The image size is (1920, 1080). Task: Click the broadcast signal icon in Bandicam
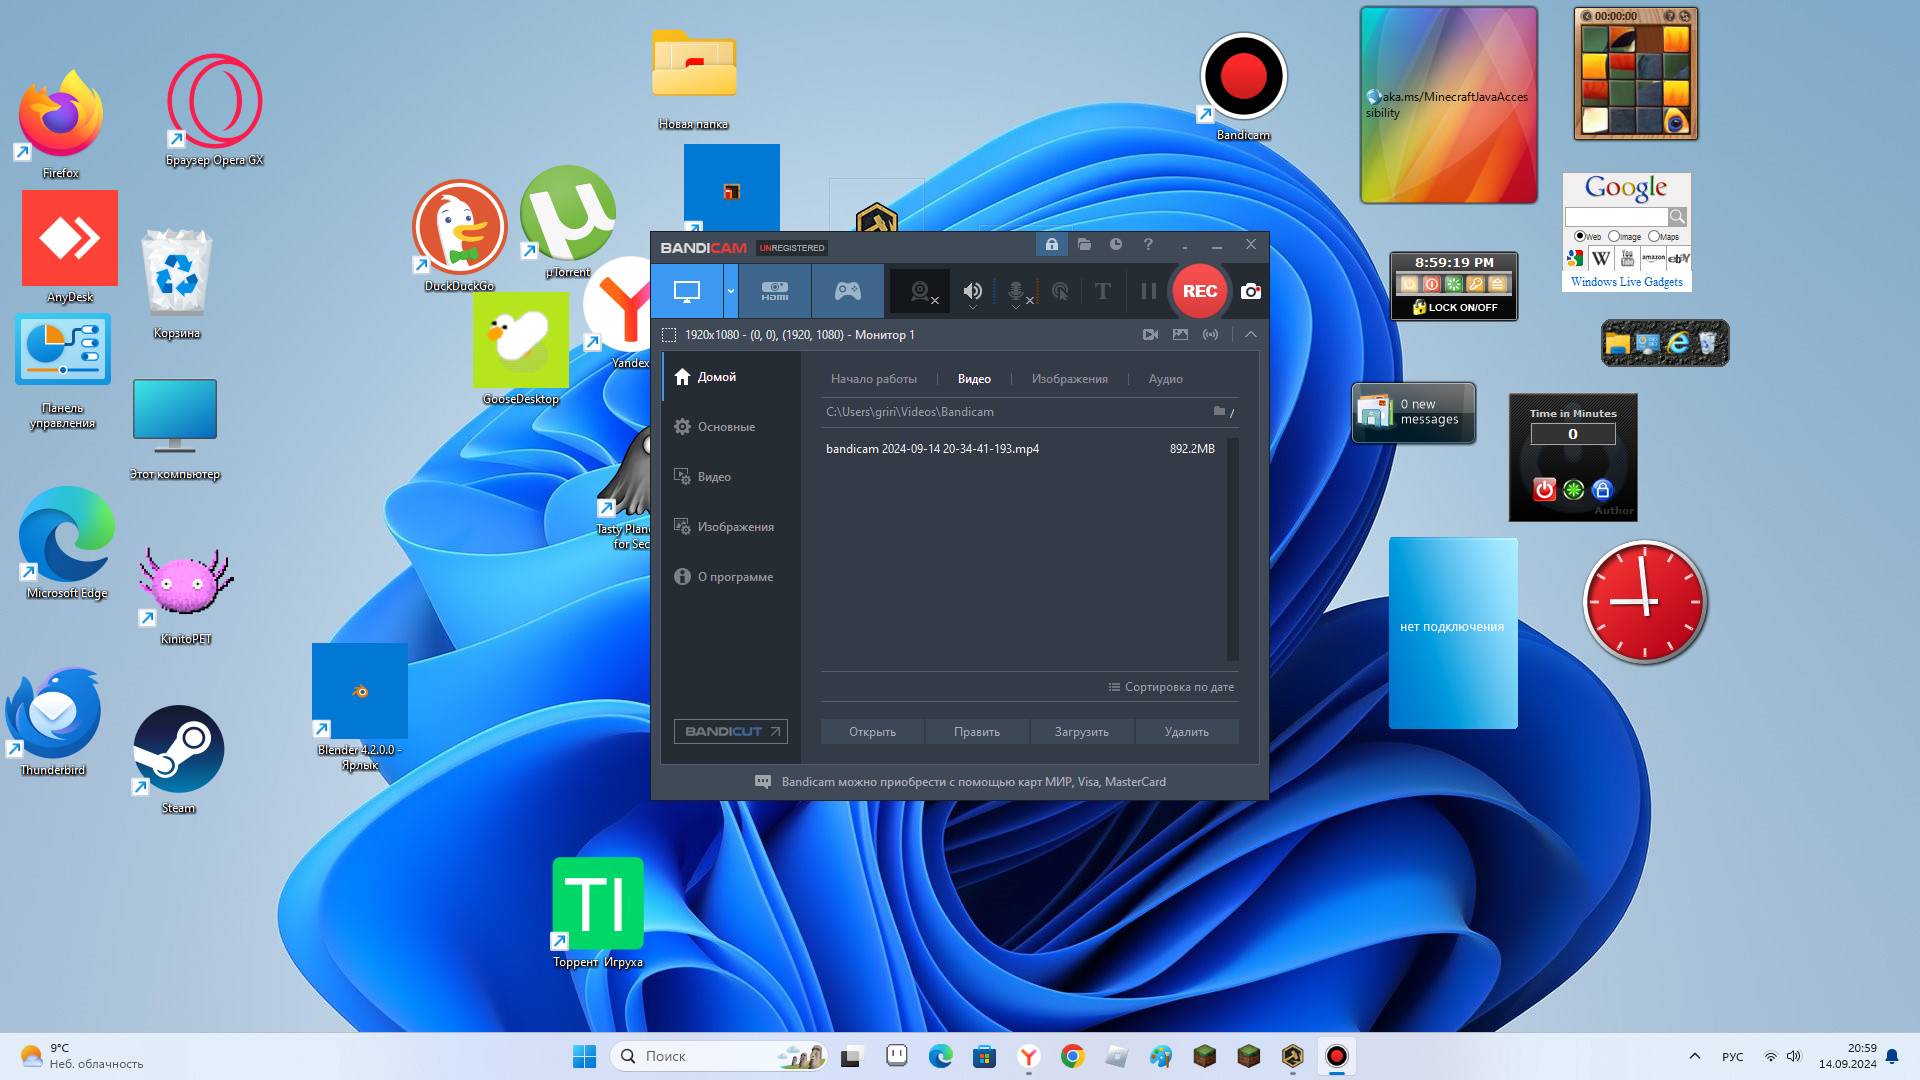click(x=1210, y=335)
